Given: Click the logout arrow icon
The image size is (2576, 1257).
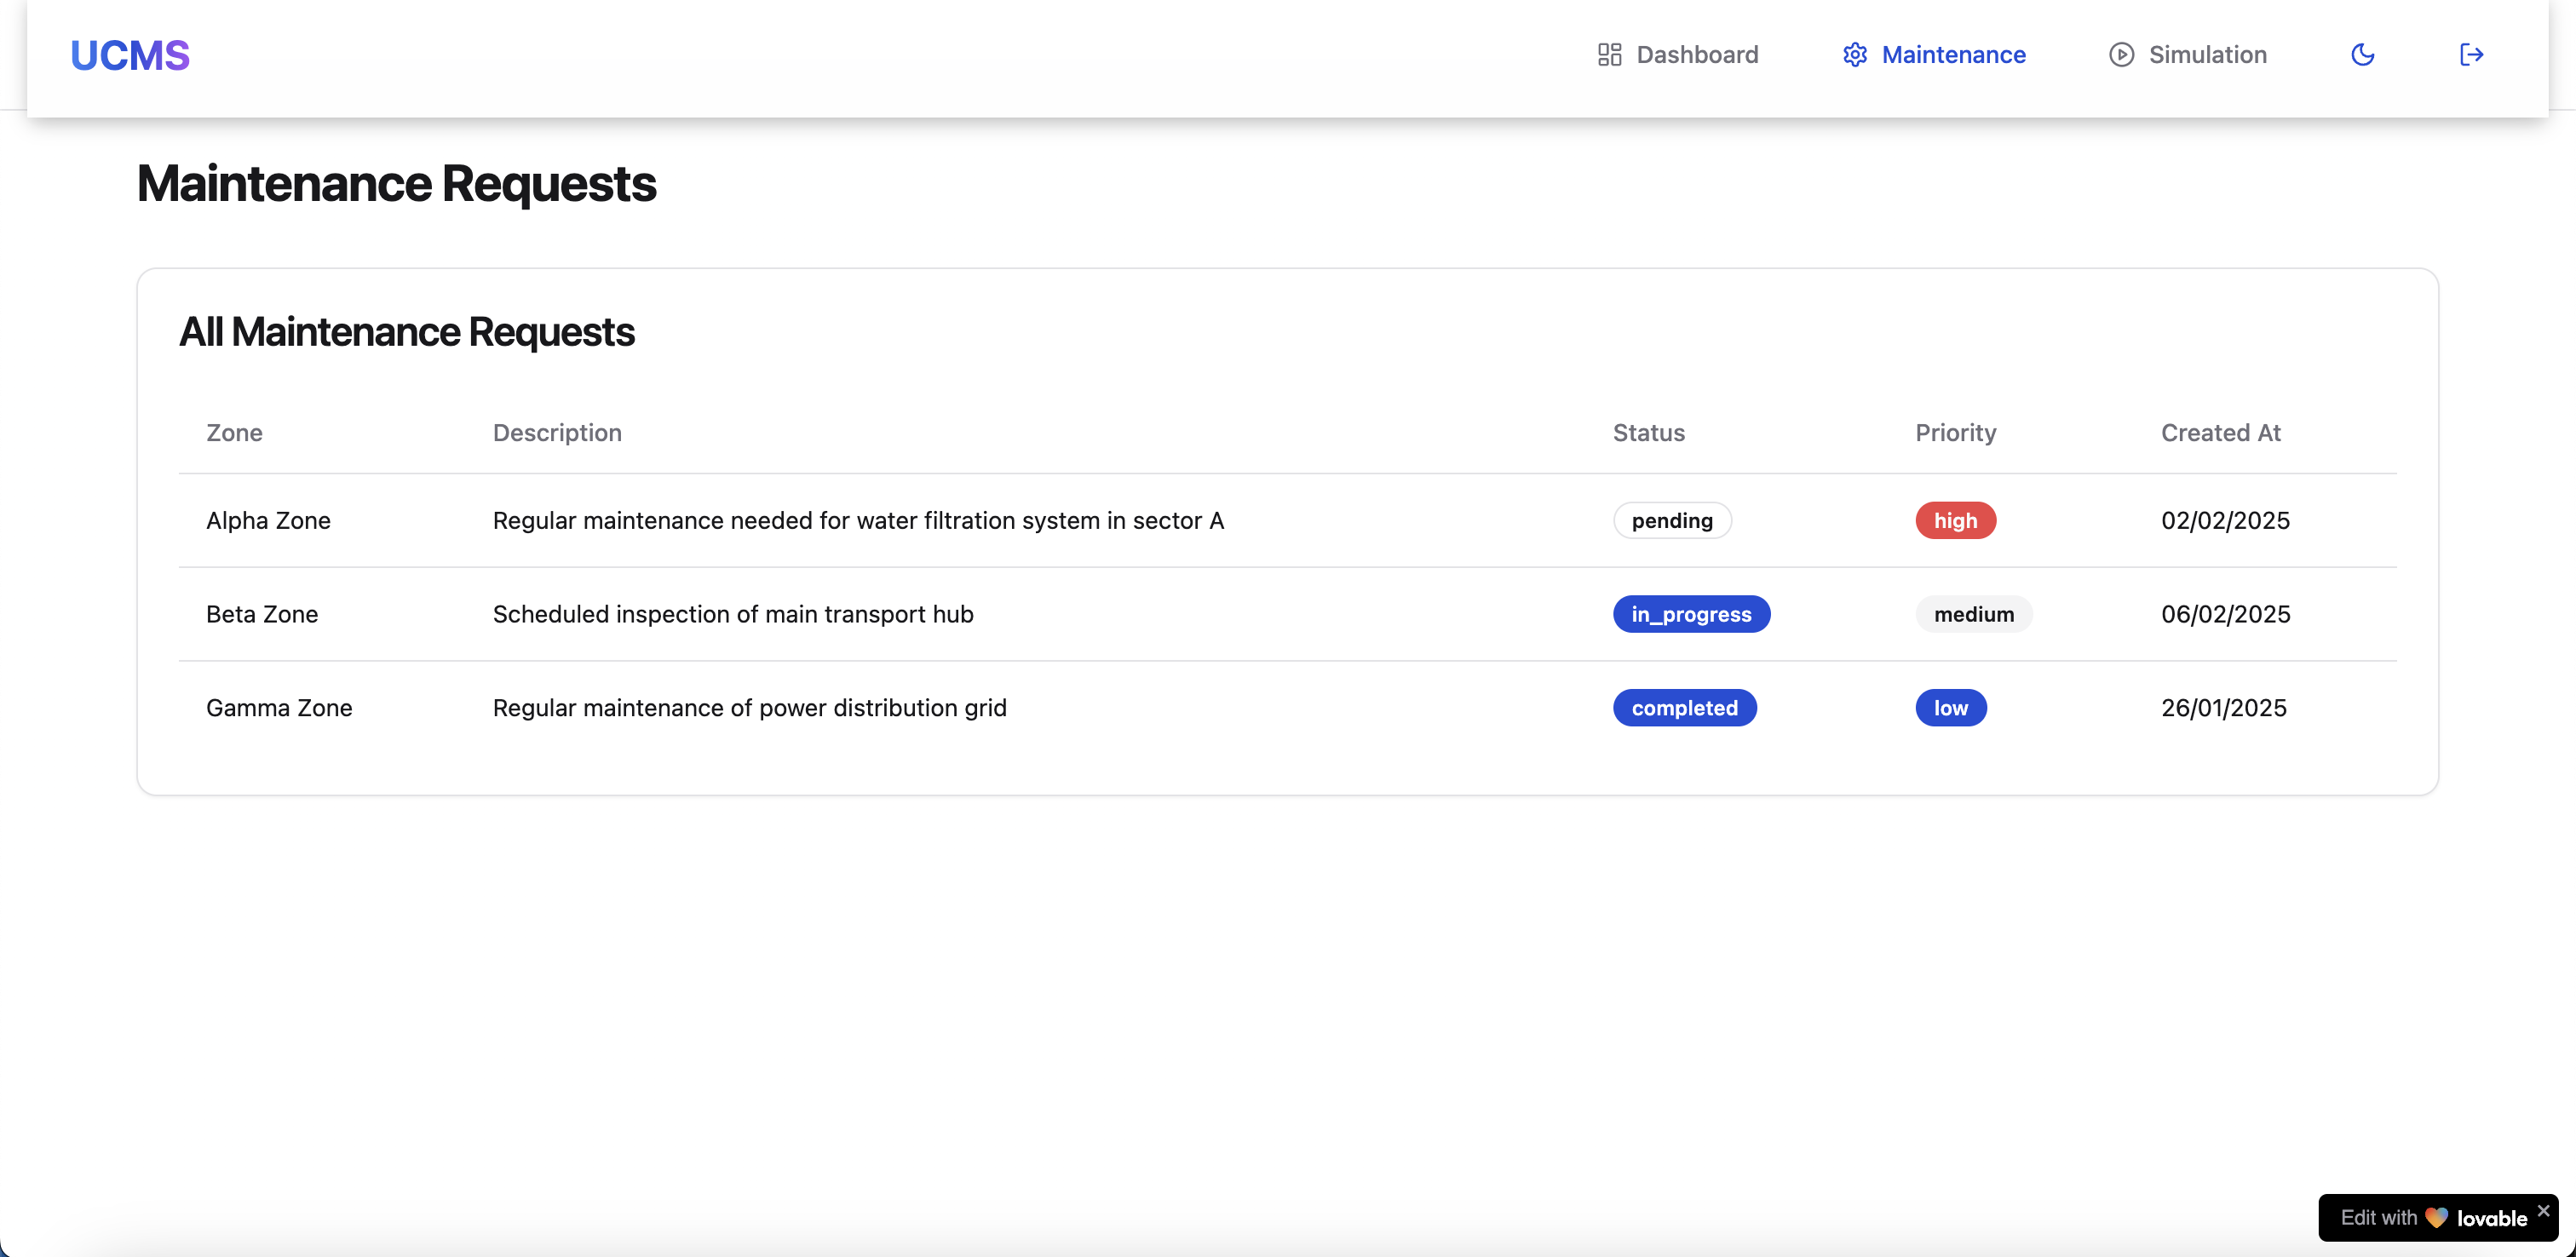Looking at the screenshot, I should (2471, 55).
